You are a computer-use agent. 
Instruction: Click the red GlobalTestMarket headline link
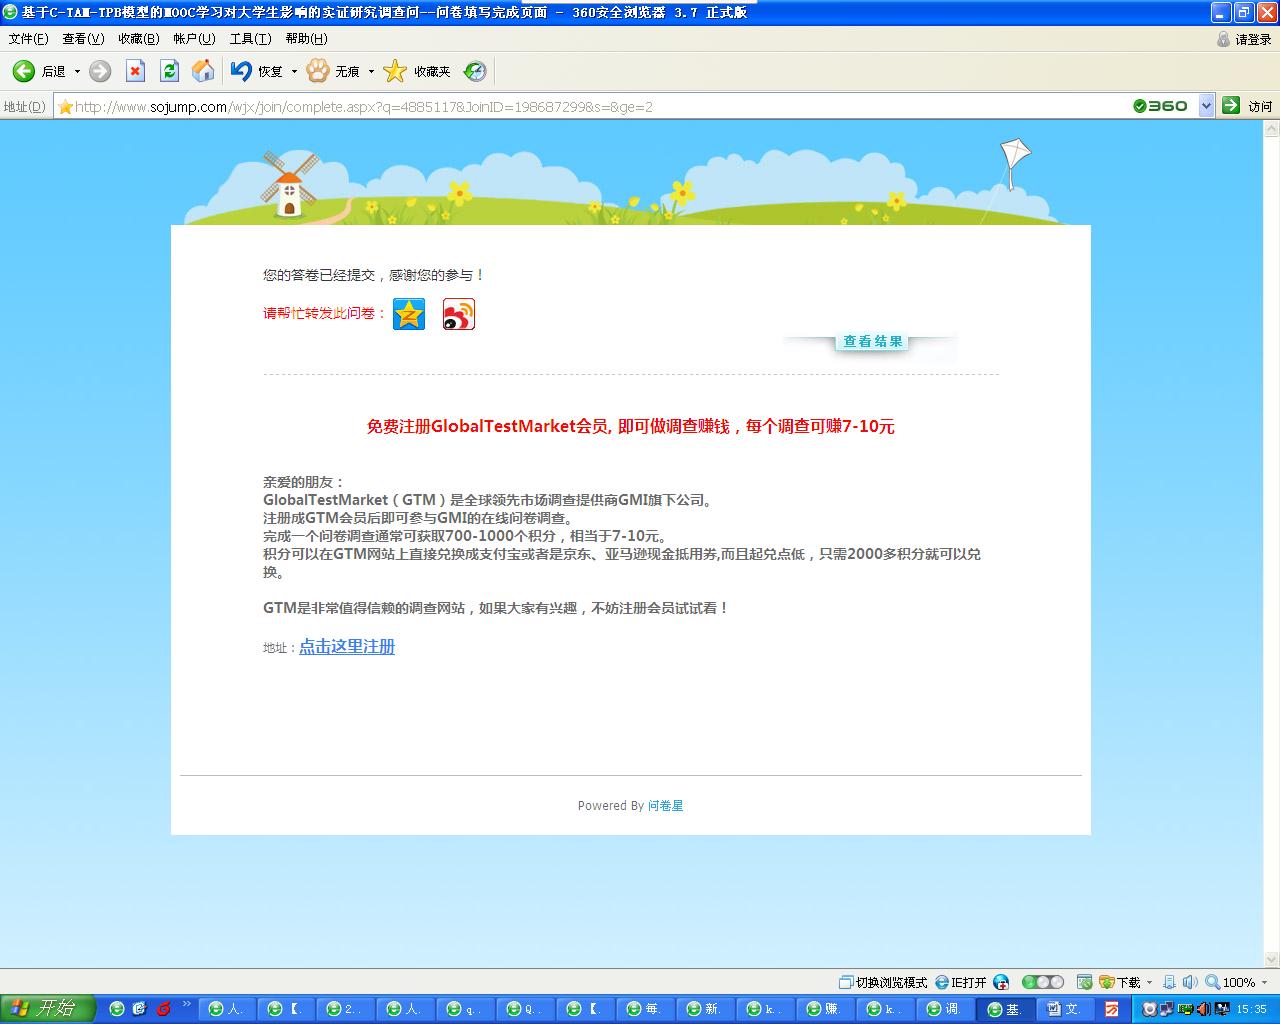pyautogui.click(x=631, y=427)
